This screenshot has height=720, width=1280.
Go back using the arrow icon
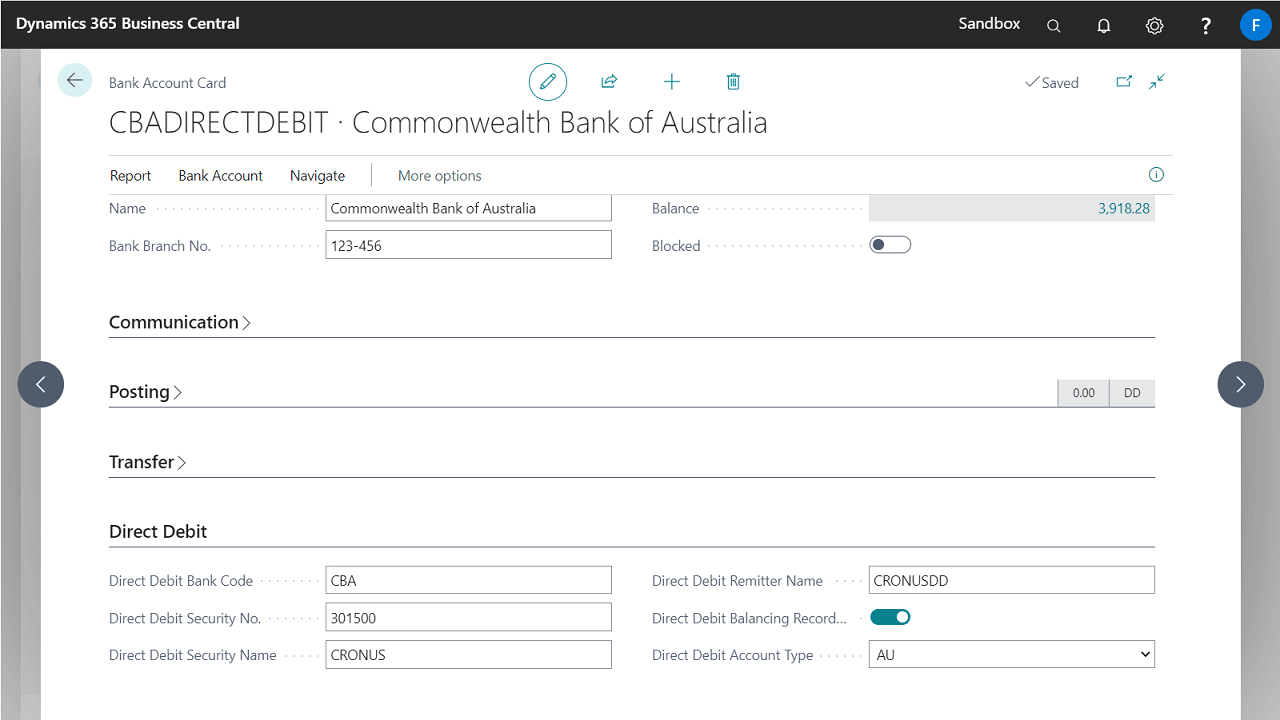[x=74, y=80]
